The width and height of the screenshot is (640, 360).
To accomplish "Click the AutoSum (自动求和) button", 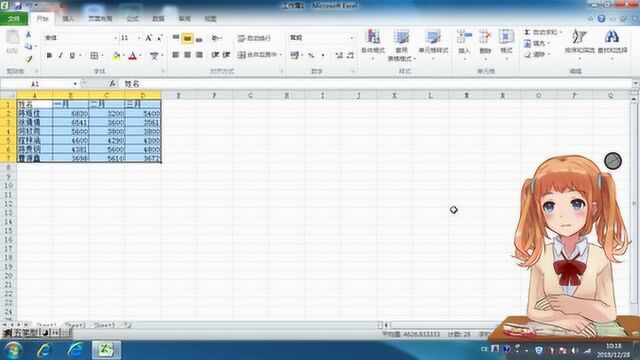I will tap(541, 32).
